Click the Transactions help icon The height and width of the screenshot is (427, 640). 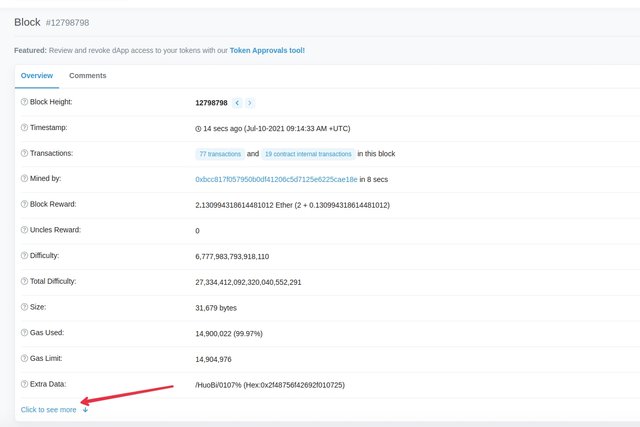point(24,153)
